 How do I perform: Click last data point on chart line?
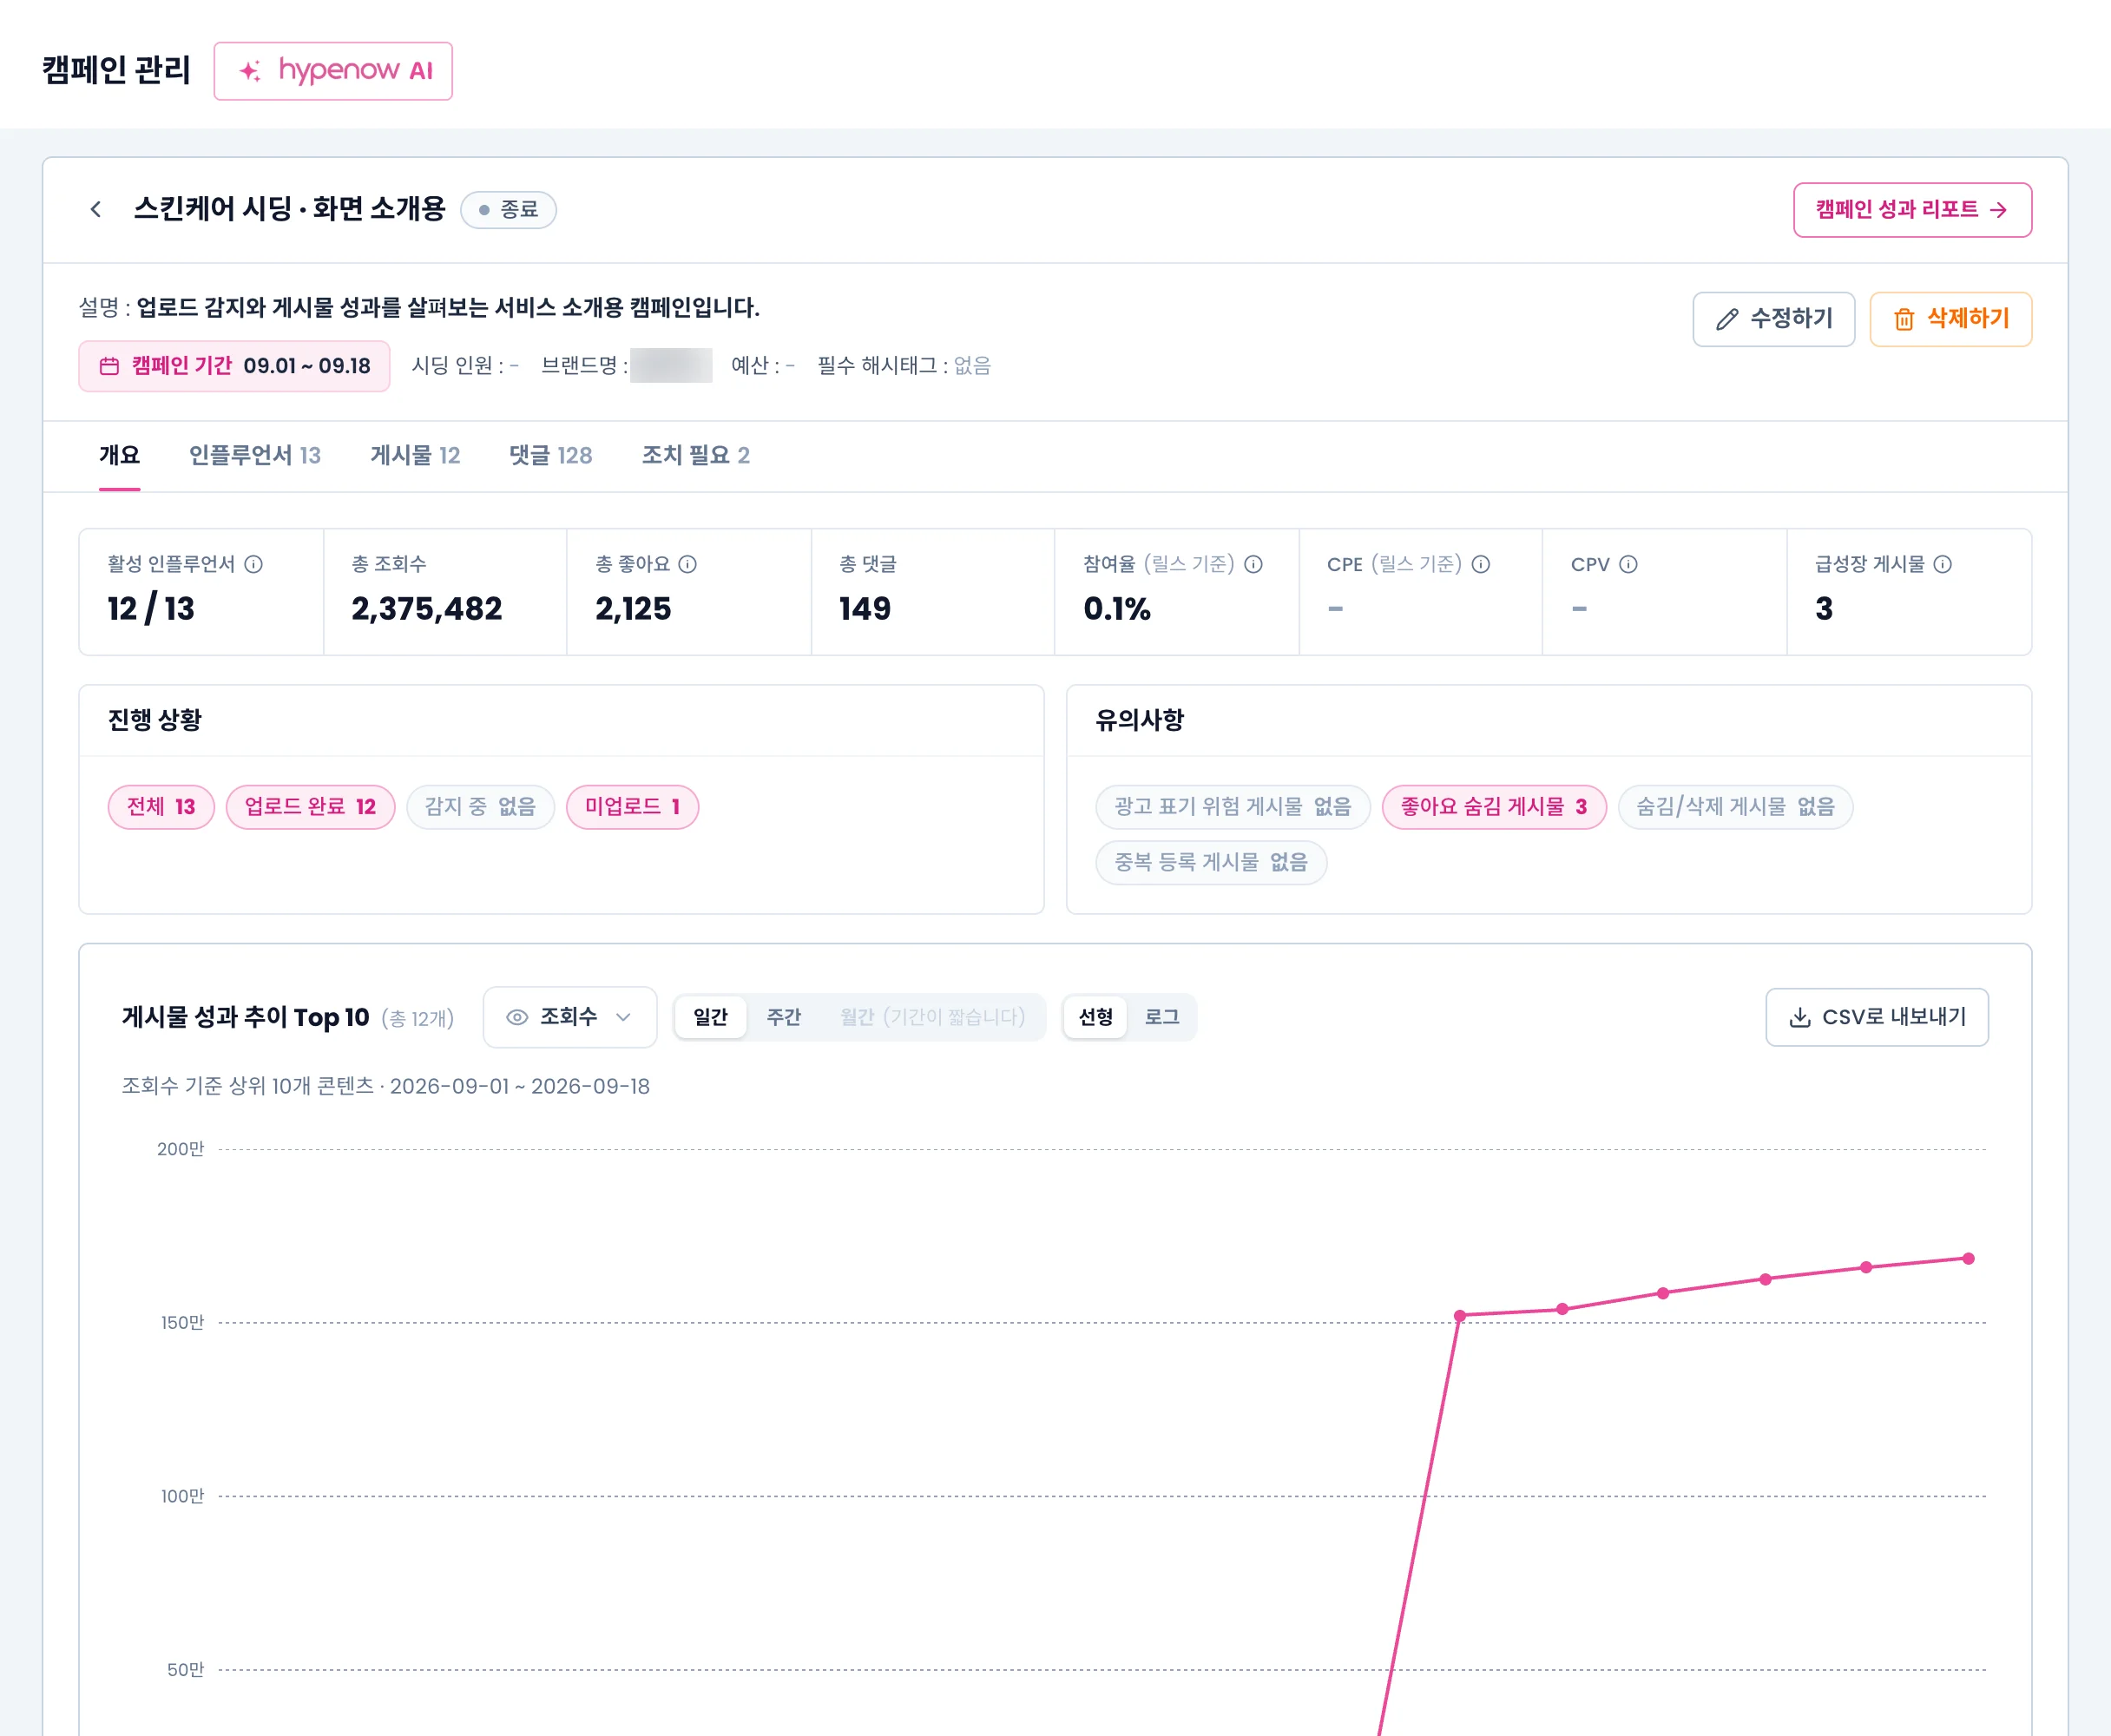click(x=1968, y=1259)
